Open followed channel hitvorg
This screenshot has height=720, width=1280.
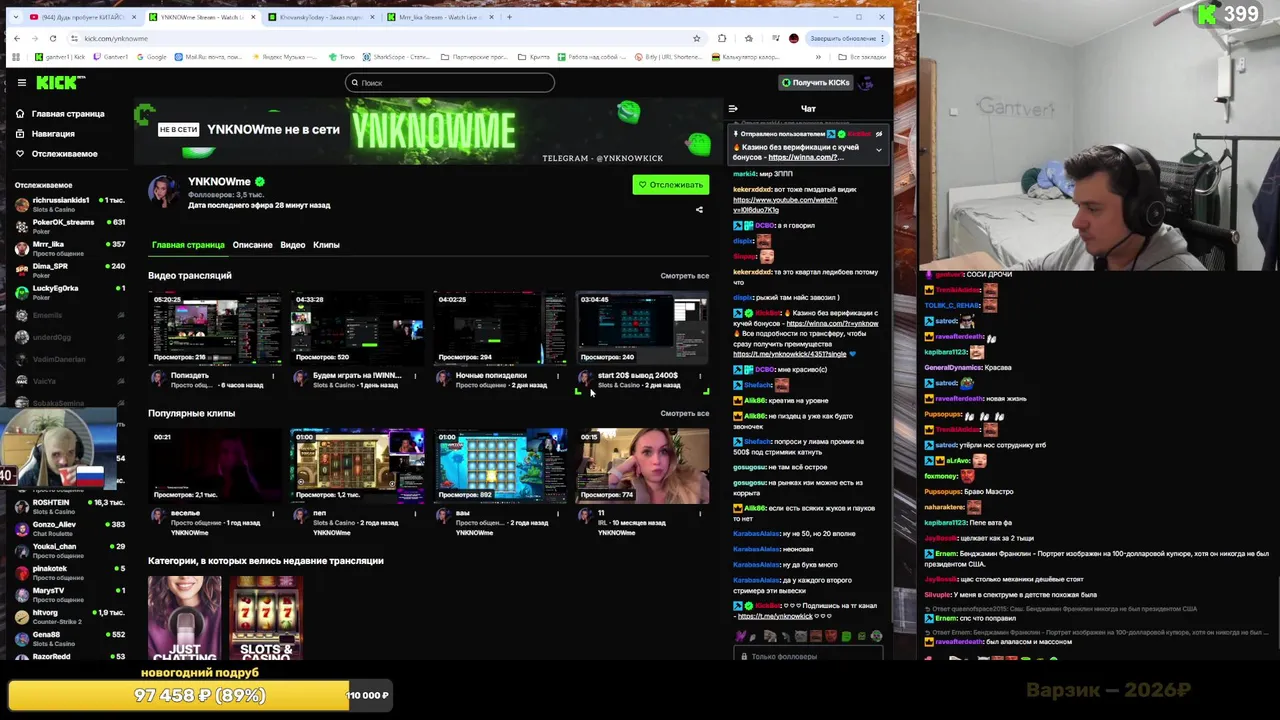coord(68,616)
